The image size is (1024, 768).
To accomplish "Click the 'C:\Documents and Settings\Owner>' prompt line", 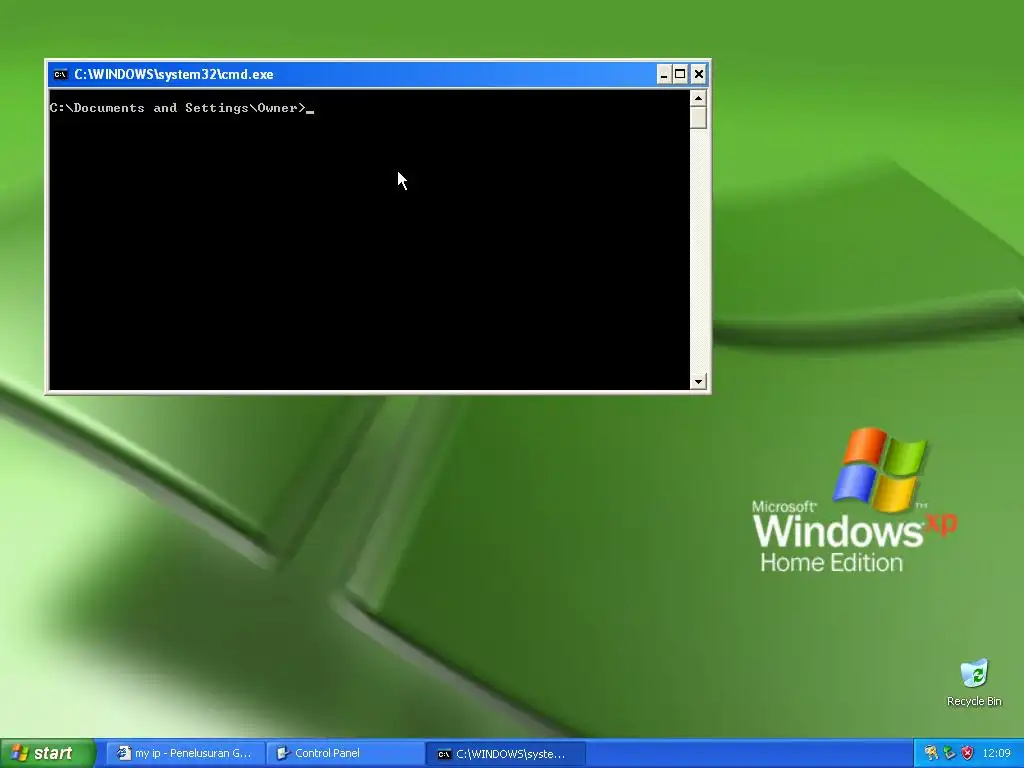I will point(178,108).
